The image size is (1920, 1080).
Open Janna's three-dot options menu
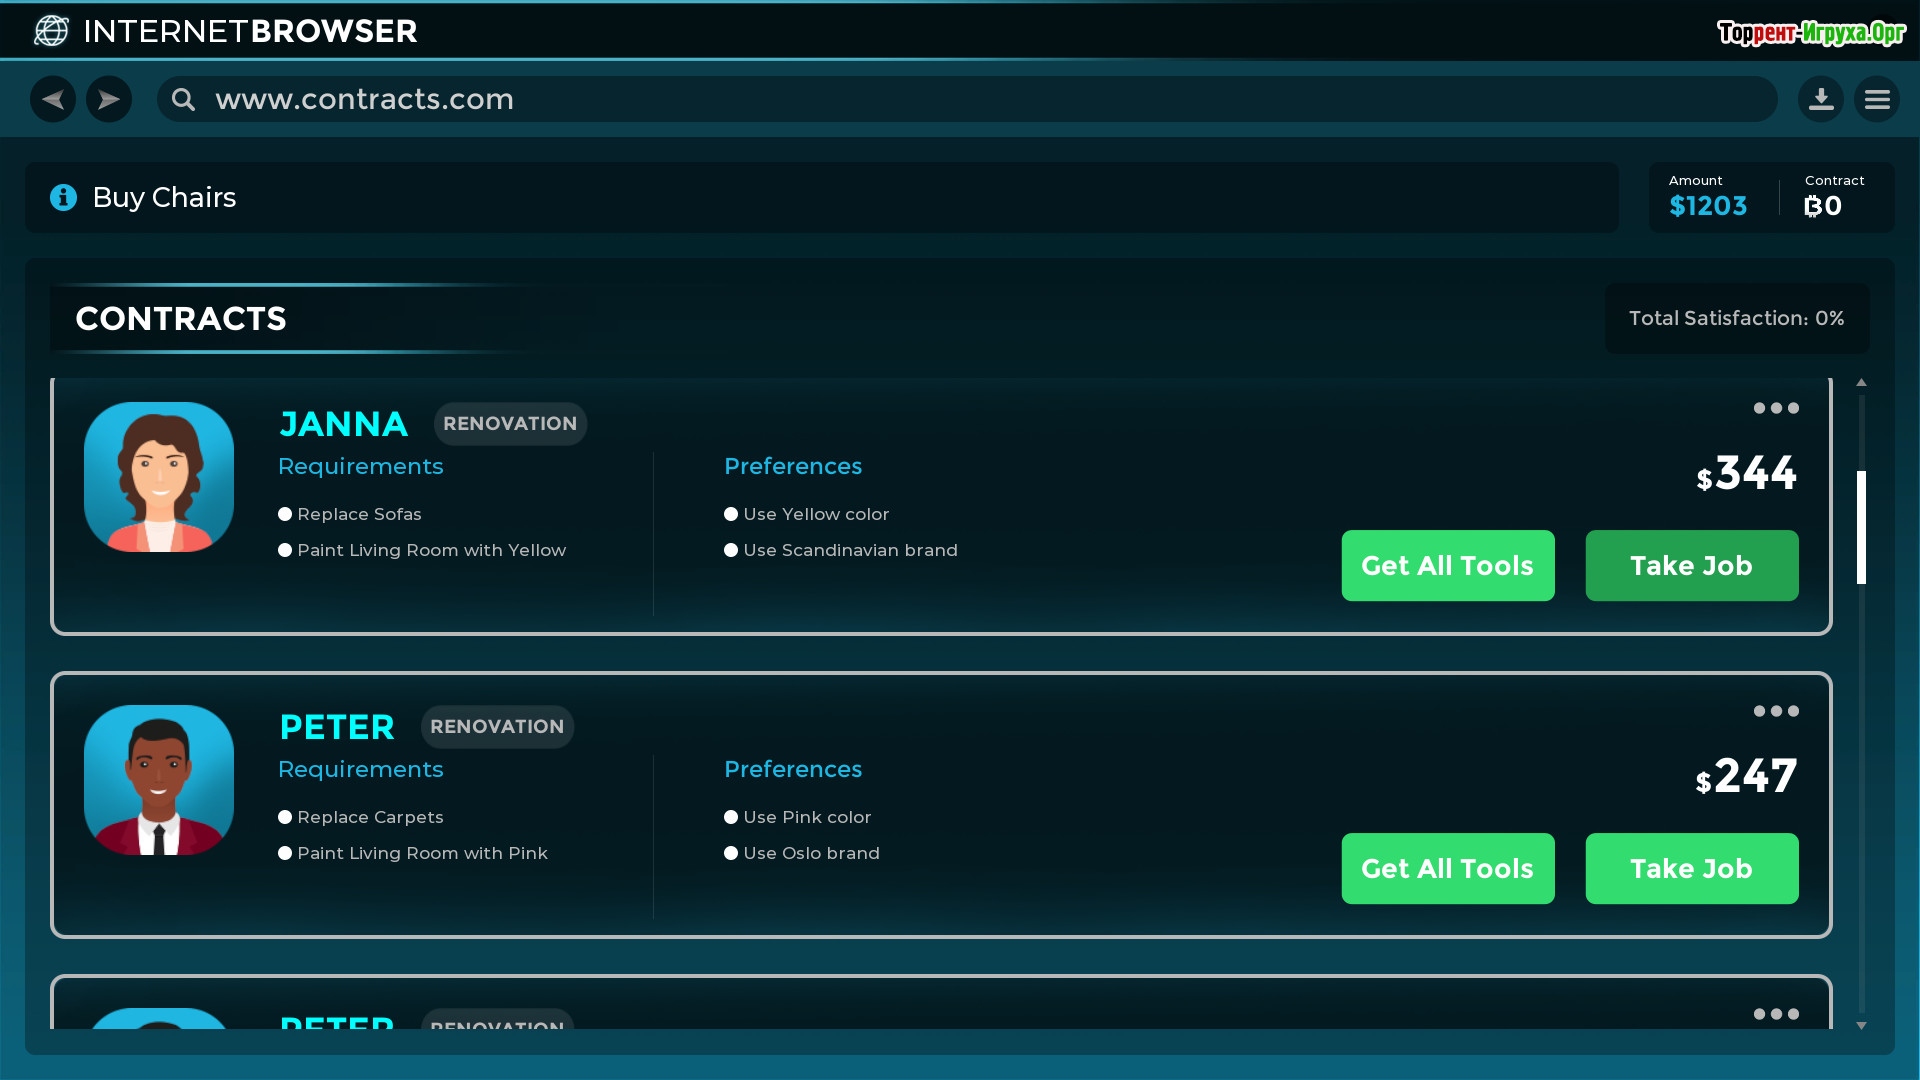[1776, 408]
